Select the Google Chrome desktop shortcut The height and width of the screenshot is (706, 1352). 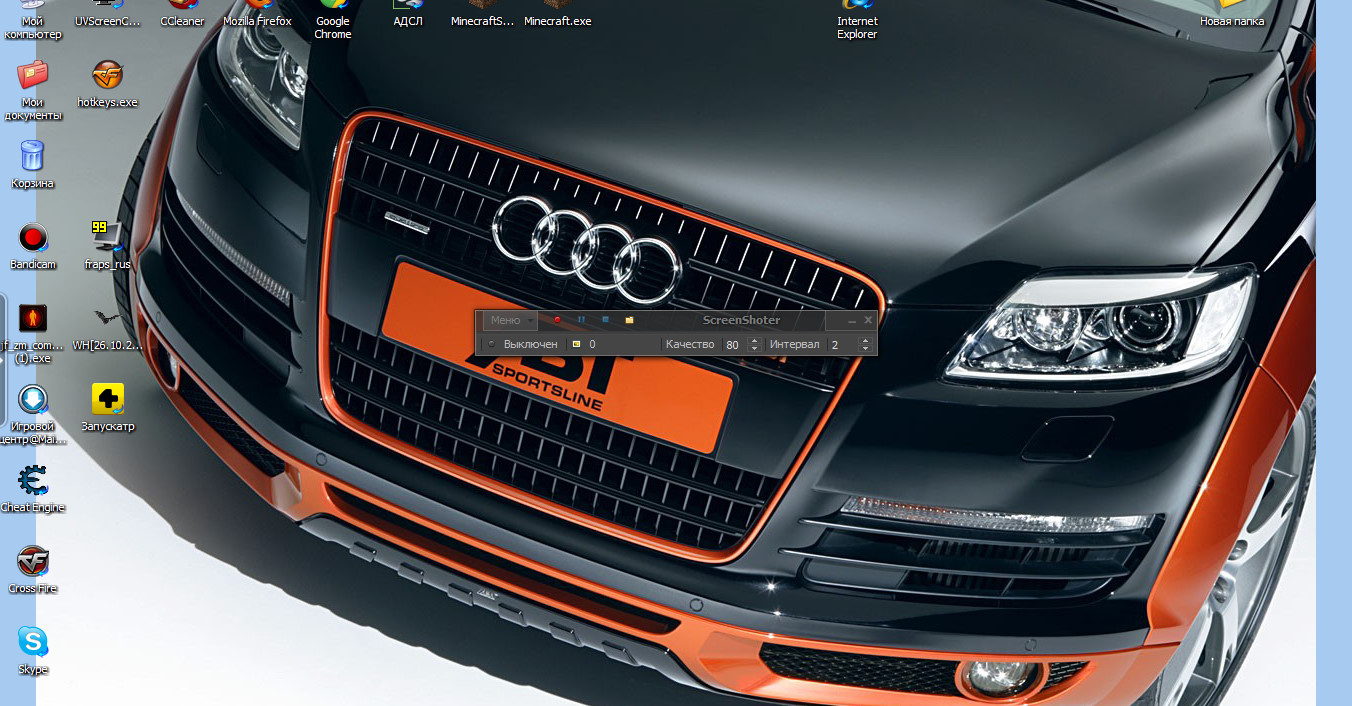(332, 20)
